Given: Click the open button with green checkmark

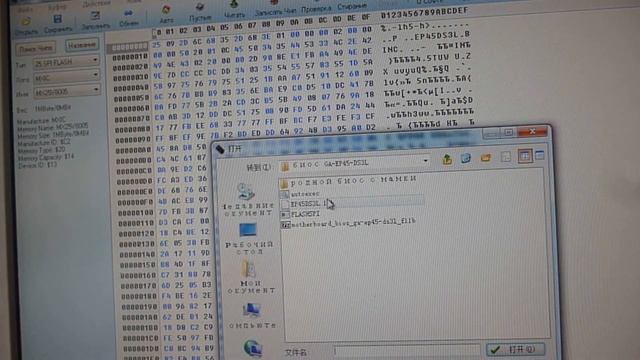Looking at the screenshot, I should [516, 349].
